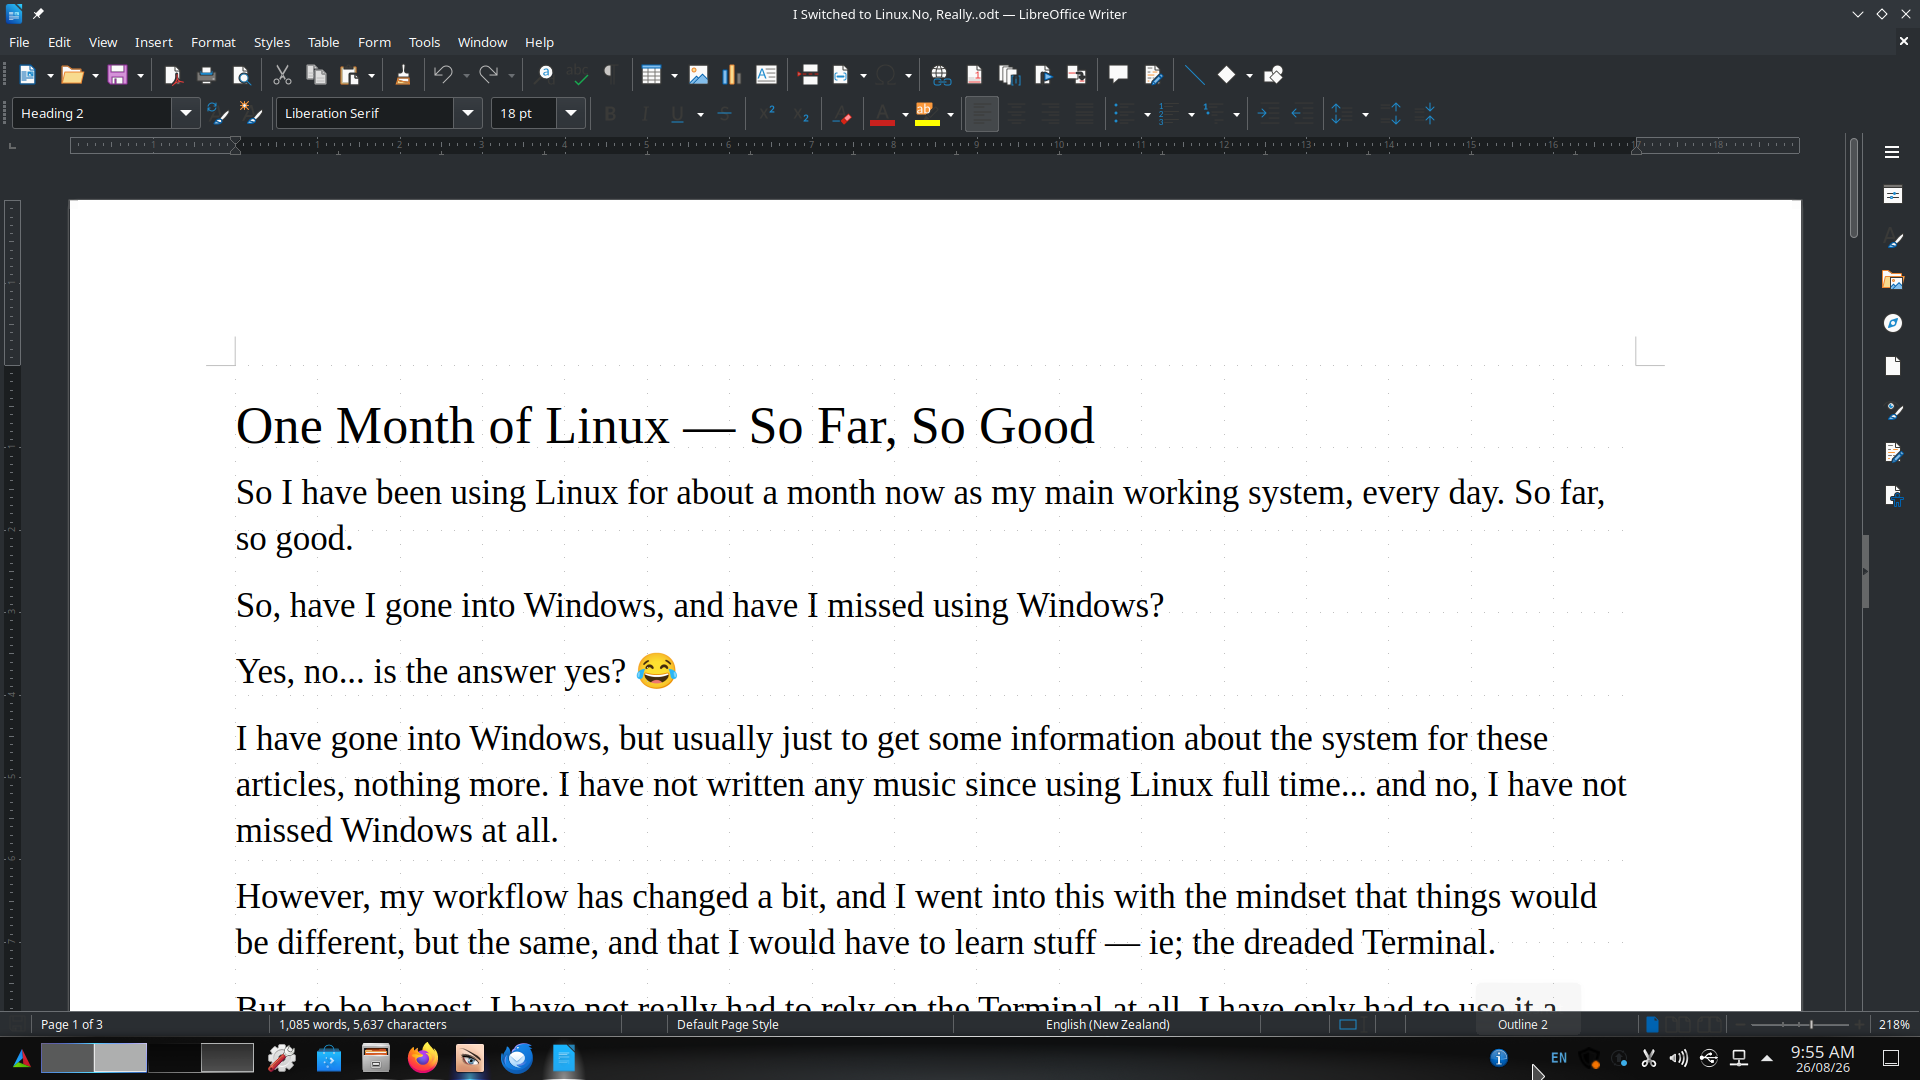The image size is (1920, 1080).
Task: Insert an image
Action: 698,75
